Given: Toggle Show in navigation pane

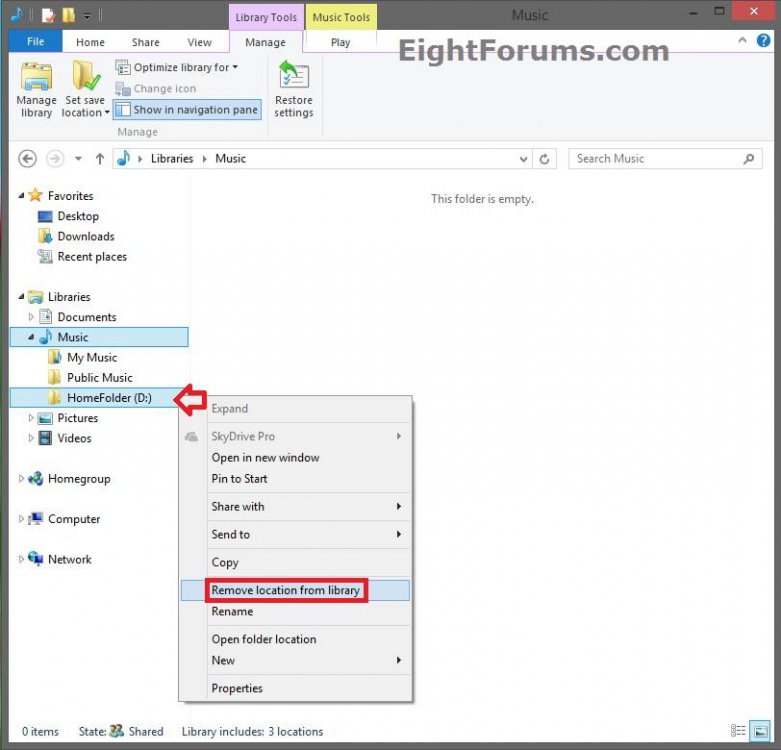Looking at the screenshot, I should coord(187,110).
